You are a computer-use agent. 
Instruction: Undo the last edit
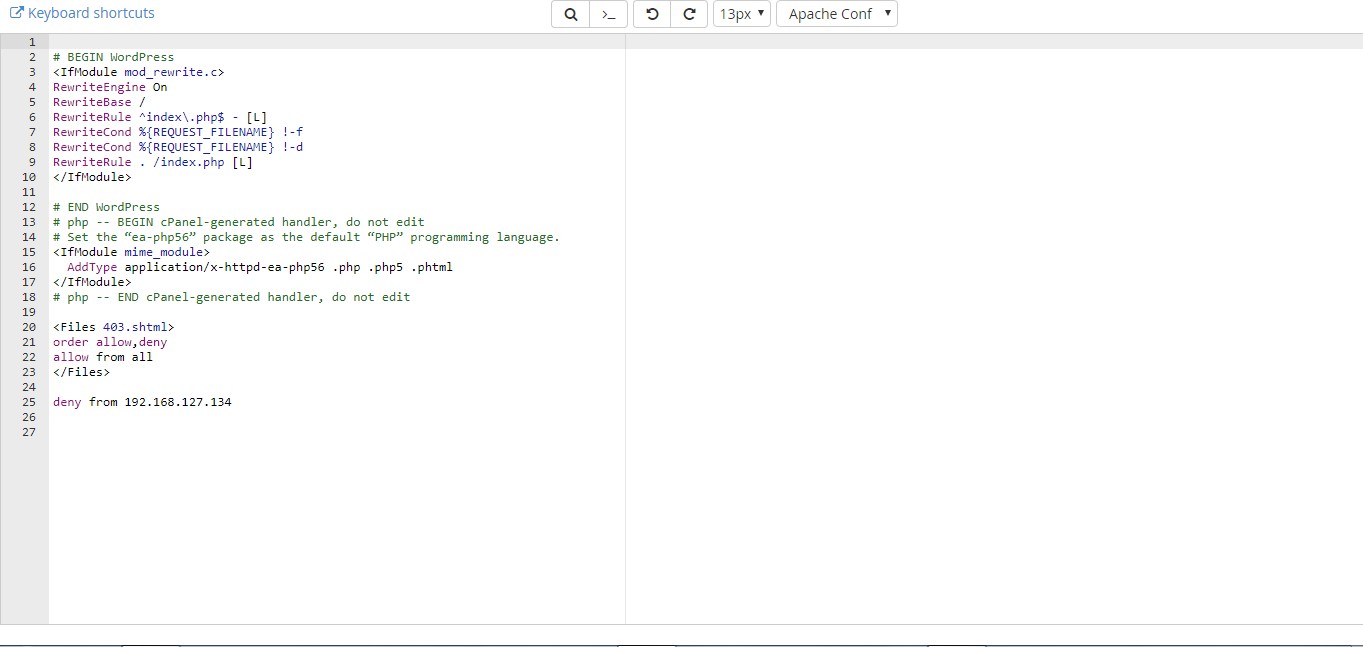[x=652, y=14]
